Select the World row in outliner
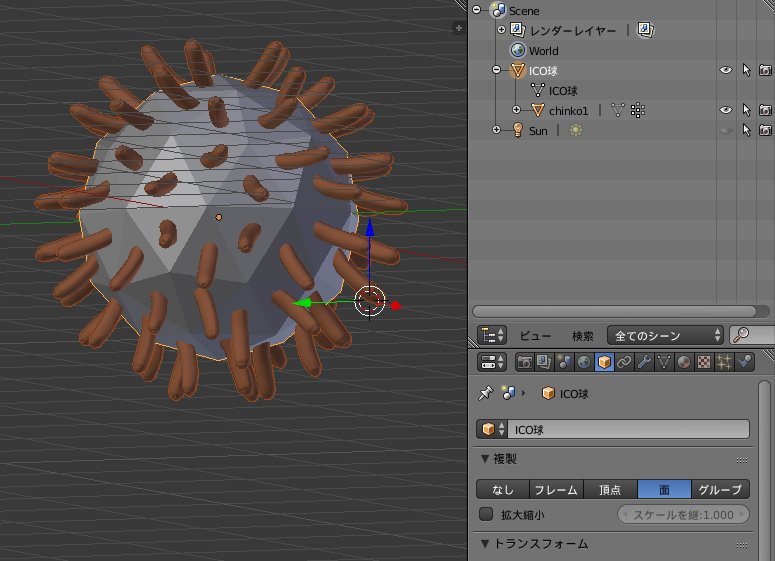Screen dimensions: 775x561 pyautogui.click(x=621, y=50)
